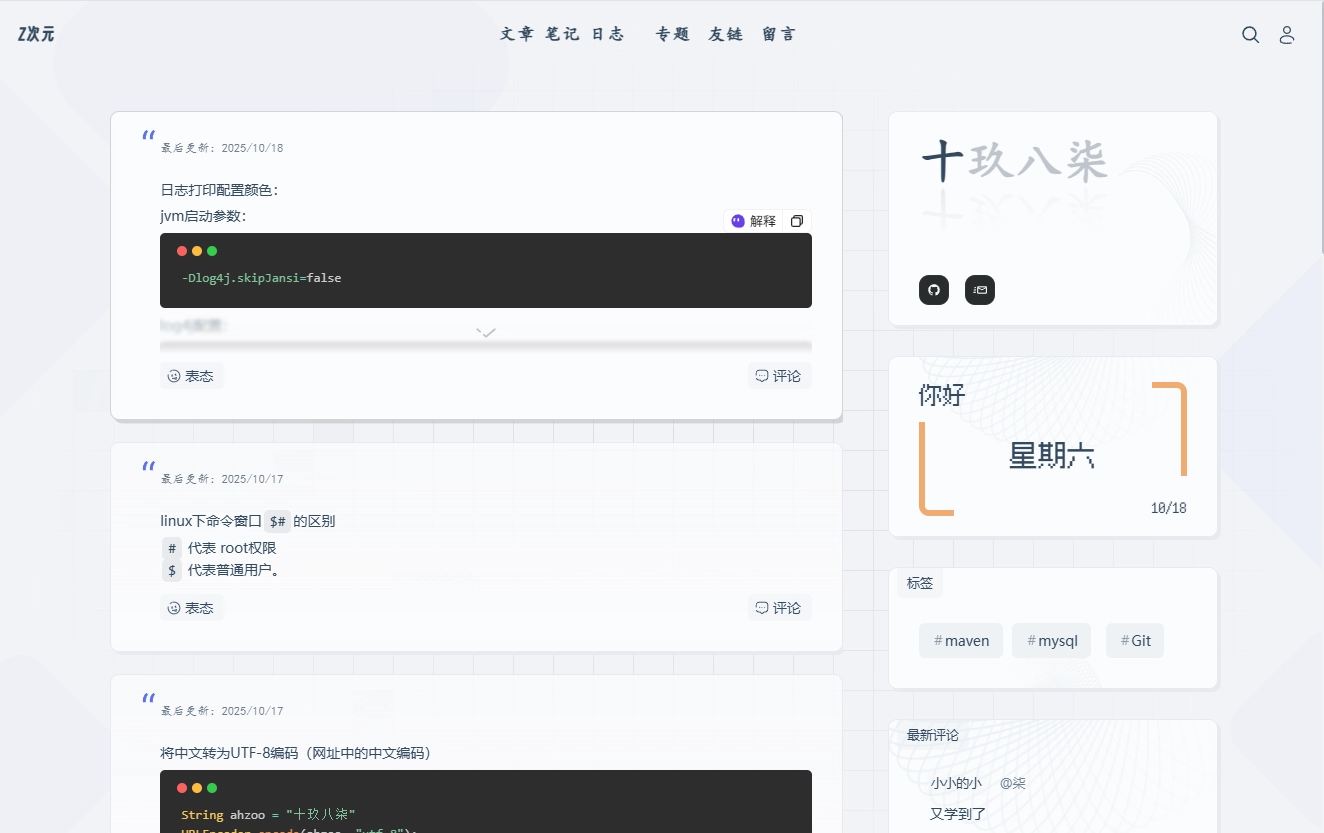
Task: Click 表态 reaction on first post
Action: click(191, 376)
